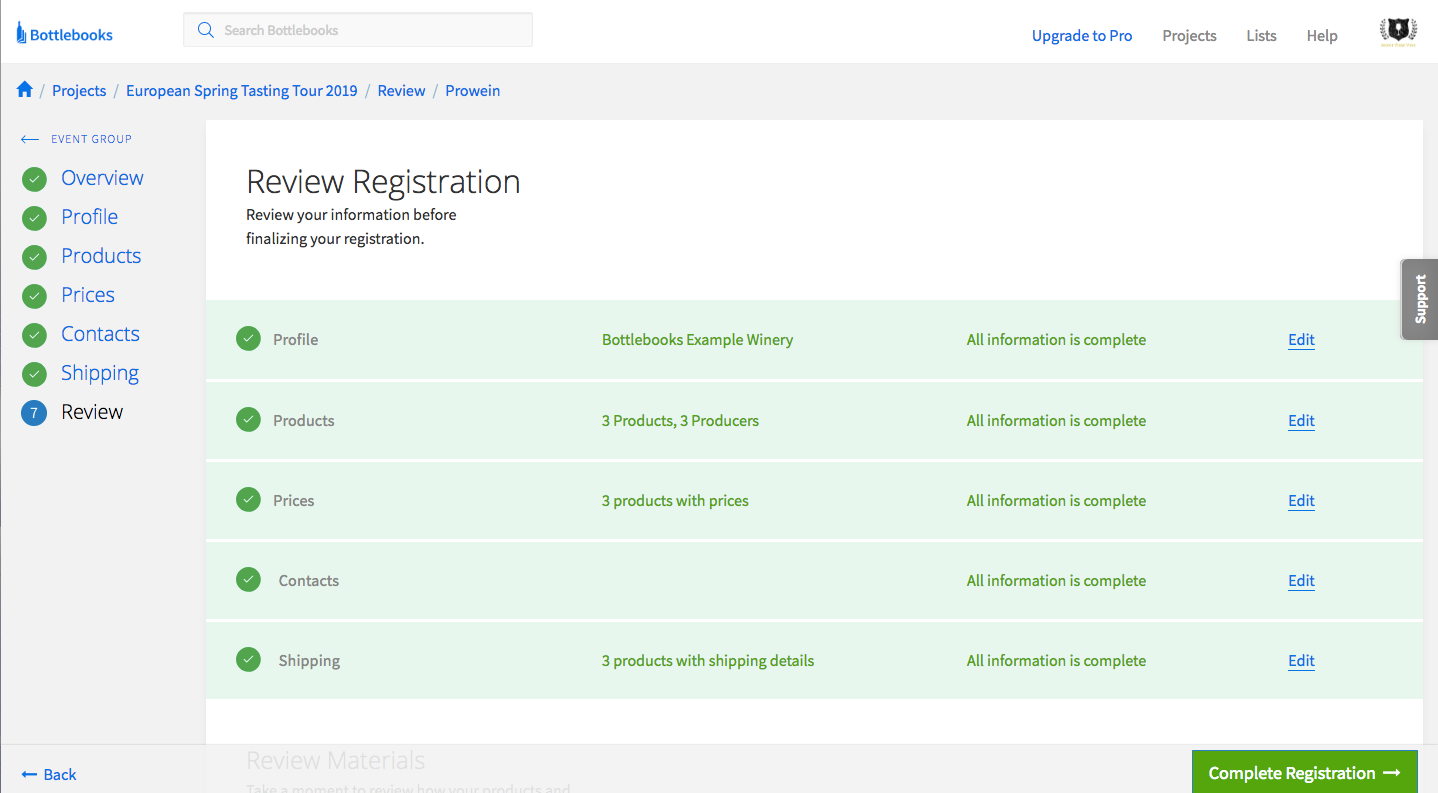This screenshot has height=793, width=1438.
Task: Go to Contacts step in sidebar
Action: (x=100, y=334)
